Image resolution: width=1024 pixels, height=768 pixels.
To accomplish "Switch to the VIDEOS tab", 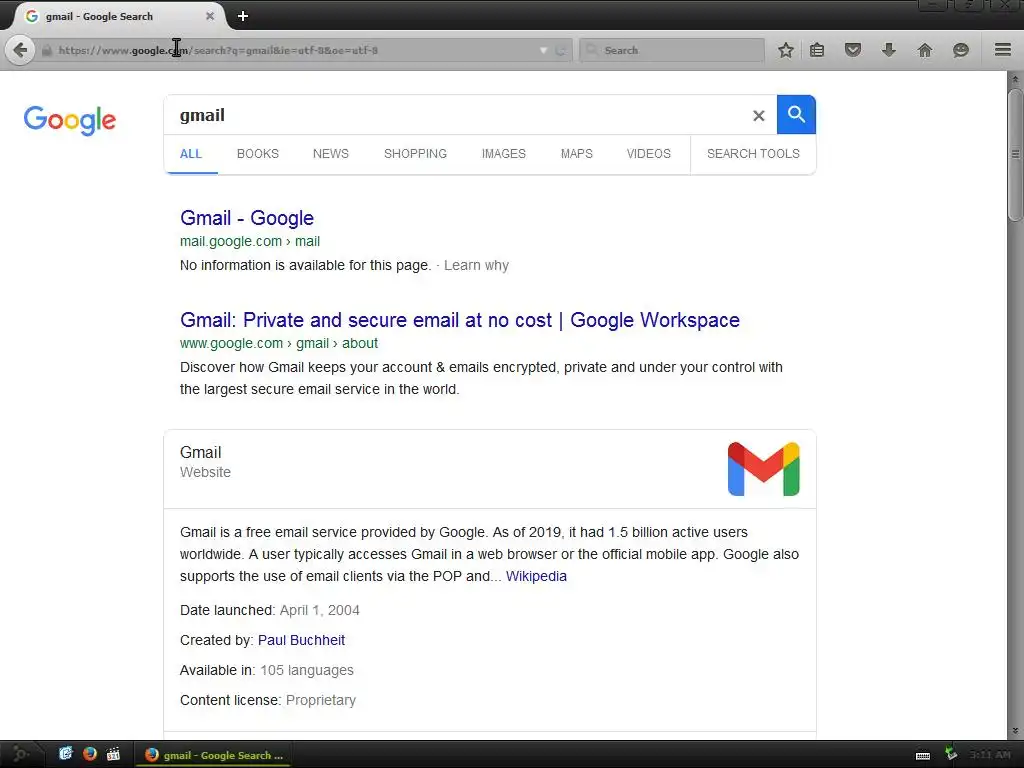I will click(648, 153).
